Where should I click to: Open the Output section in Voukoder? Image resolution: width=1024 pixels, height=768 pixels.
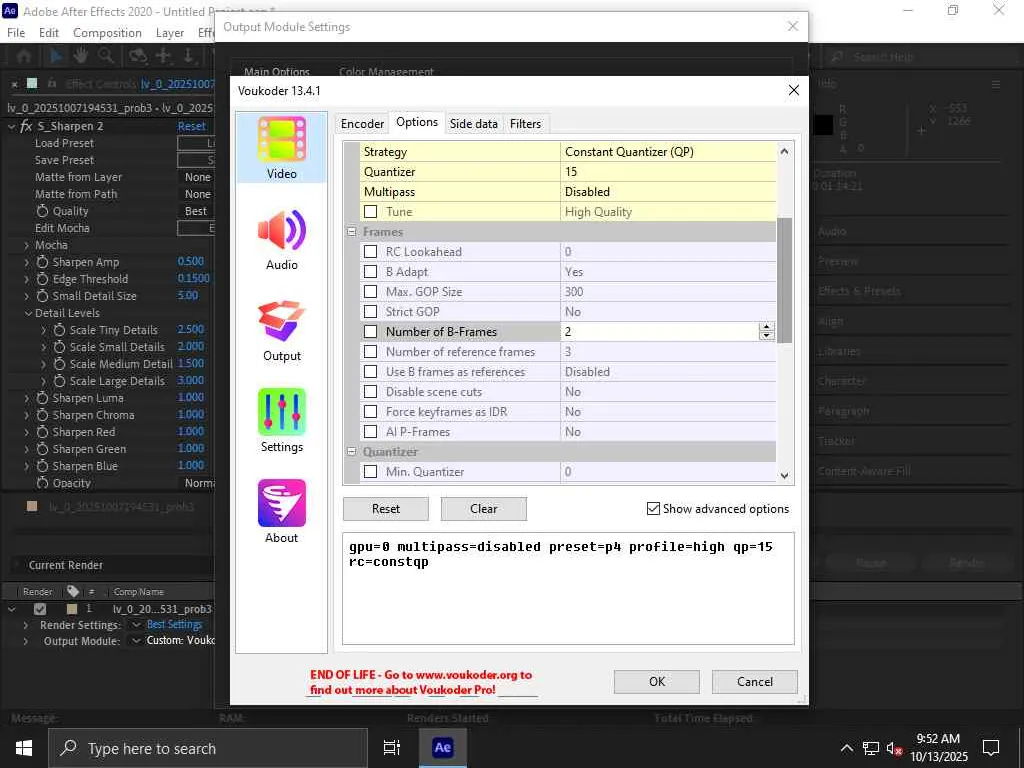click(281, 330)
